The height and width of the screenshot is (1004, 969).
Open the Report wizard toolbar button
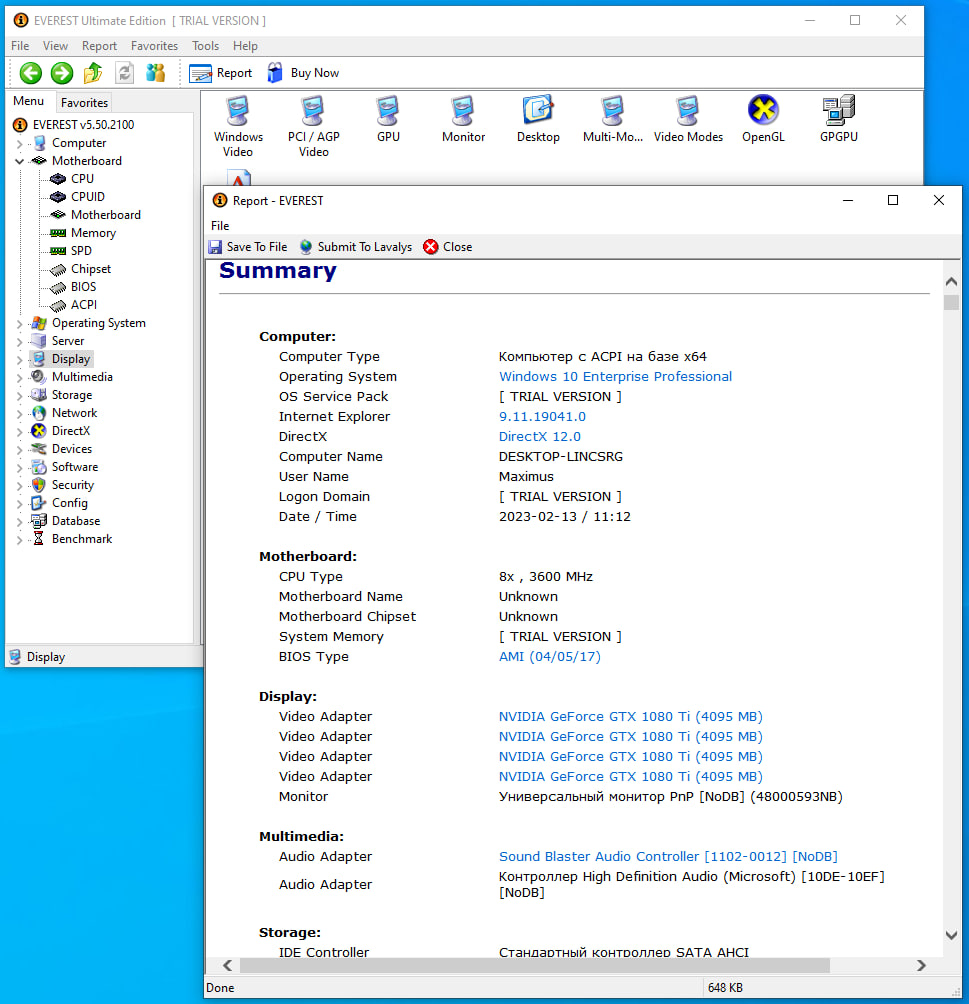(220, 73)
